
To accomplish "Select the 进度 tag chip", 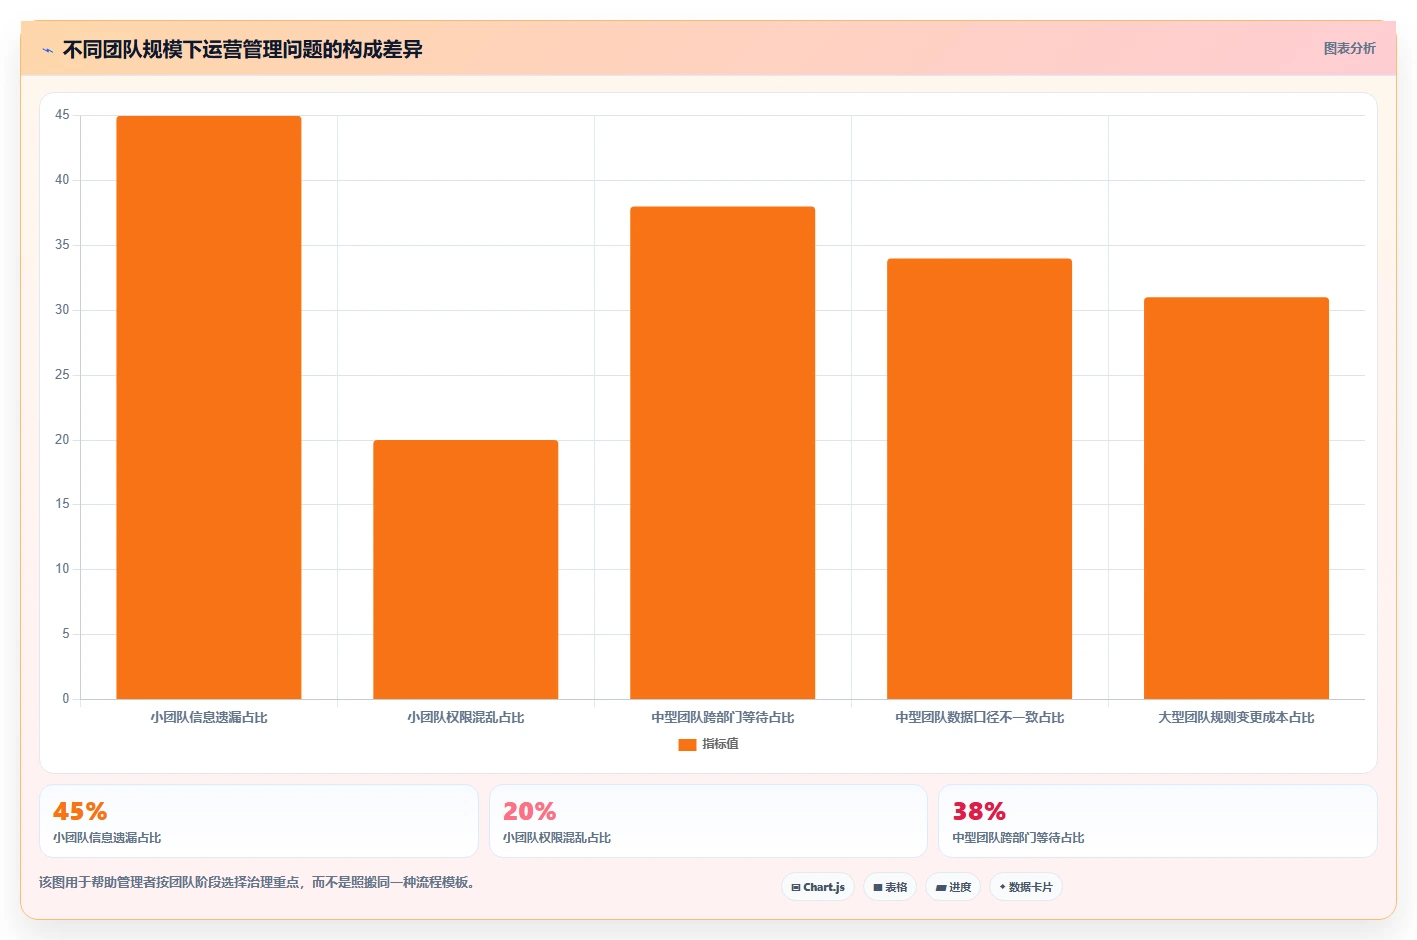I will click(953, 887).
